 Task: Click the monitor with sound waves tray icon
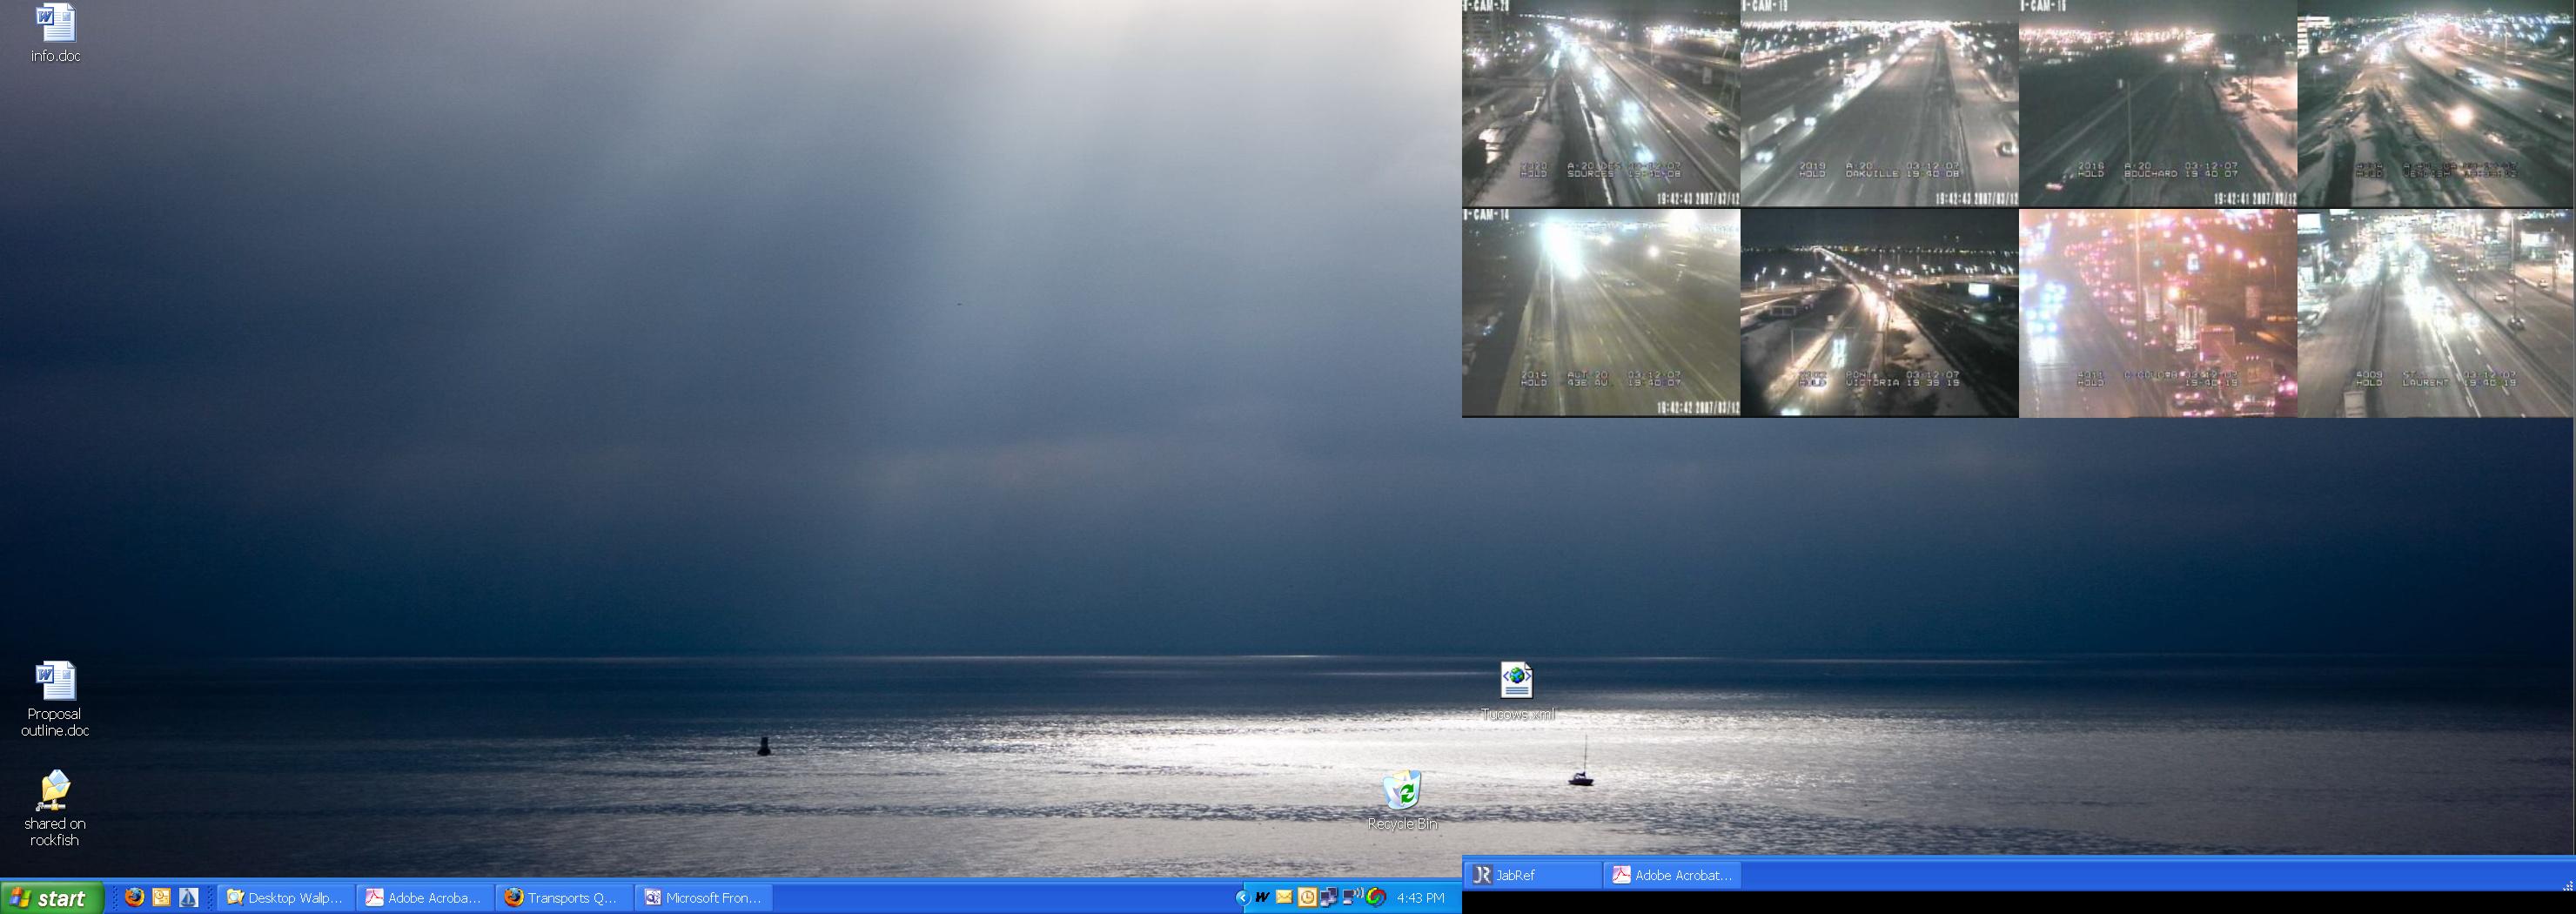pyautogui.click(x=1352, y=897)
